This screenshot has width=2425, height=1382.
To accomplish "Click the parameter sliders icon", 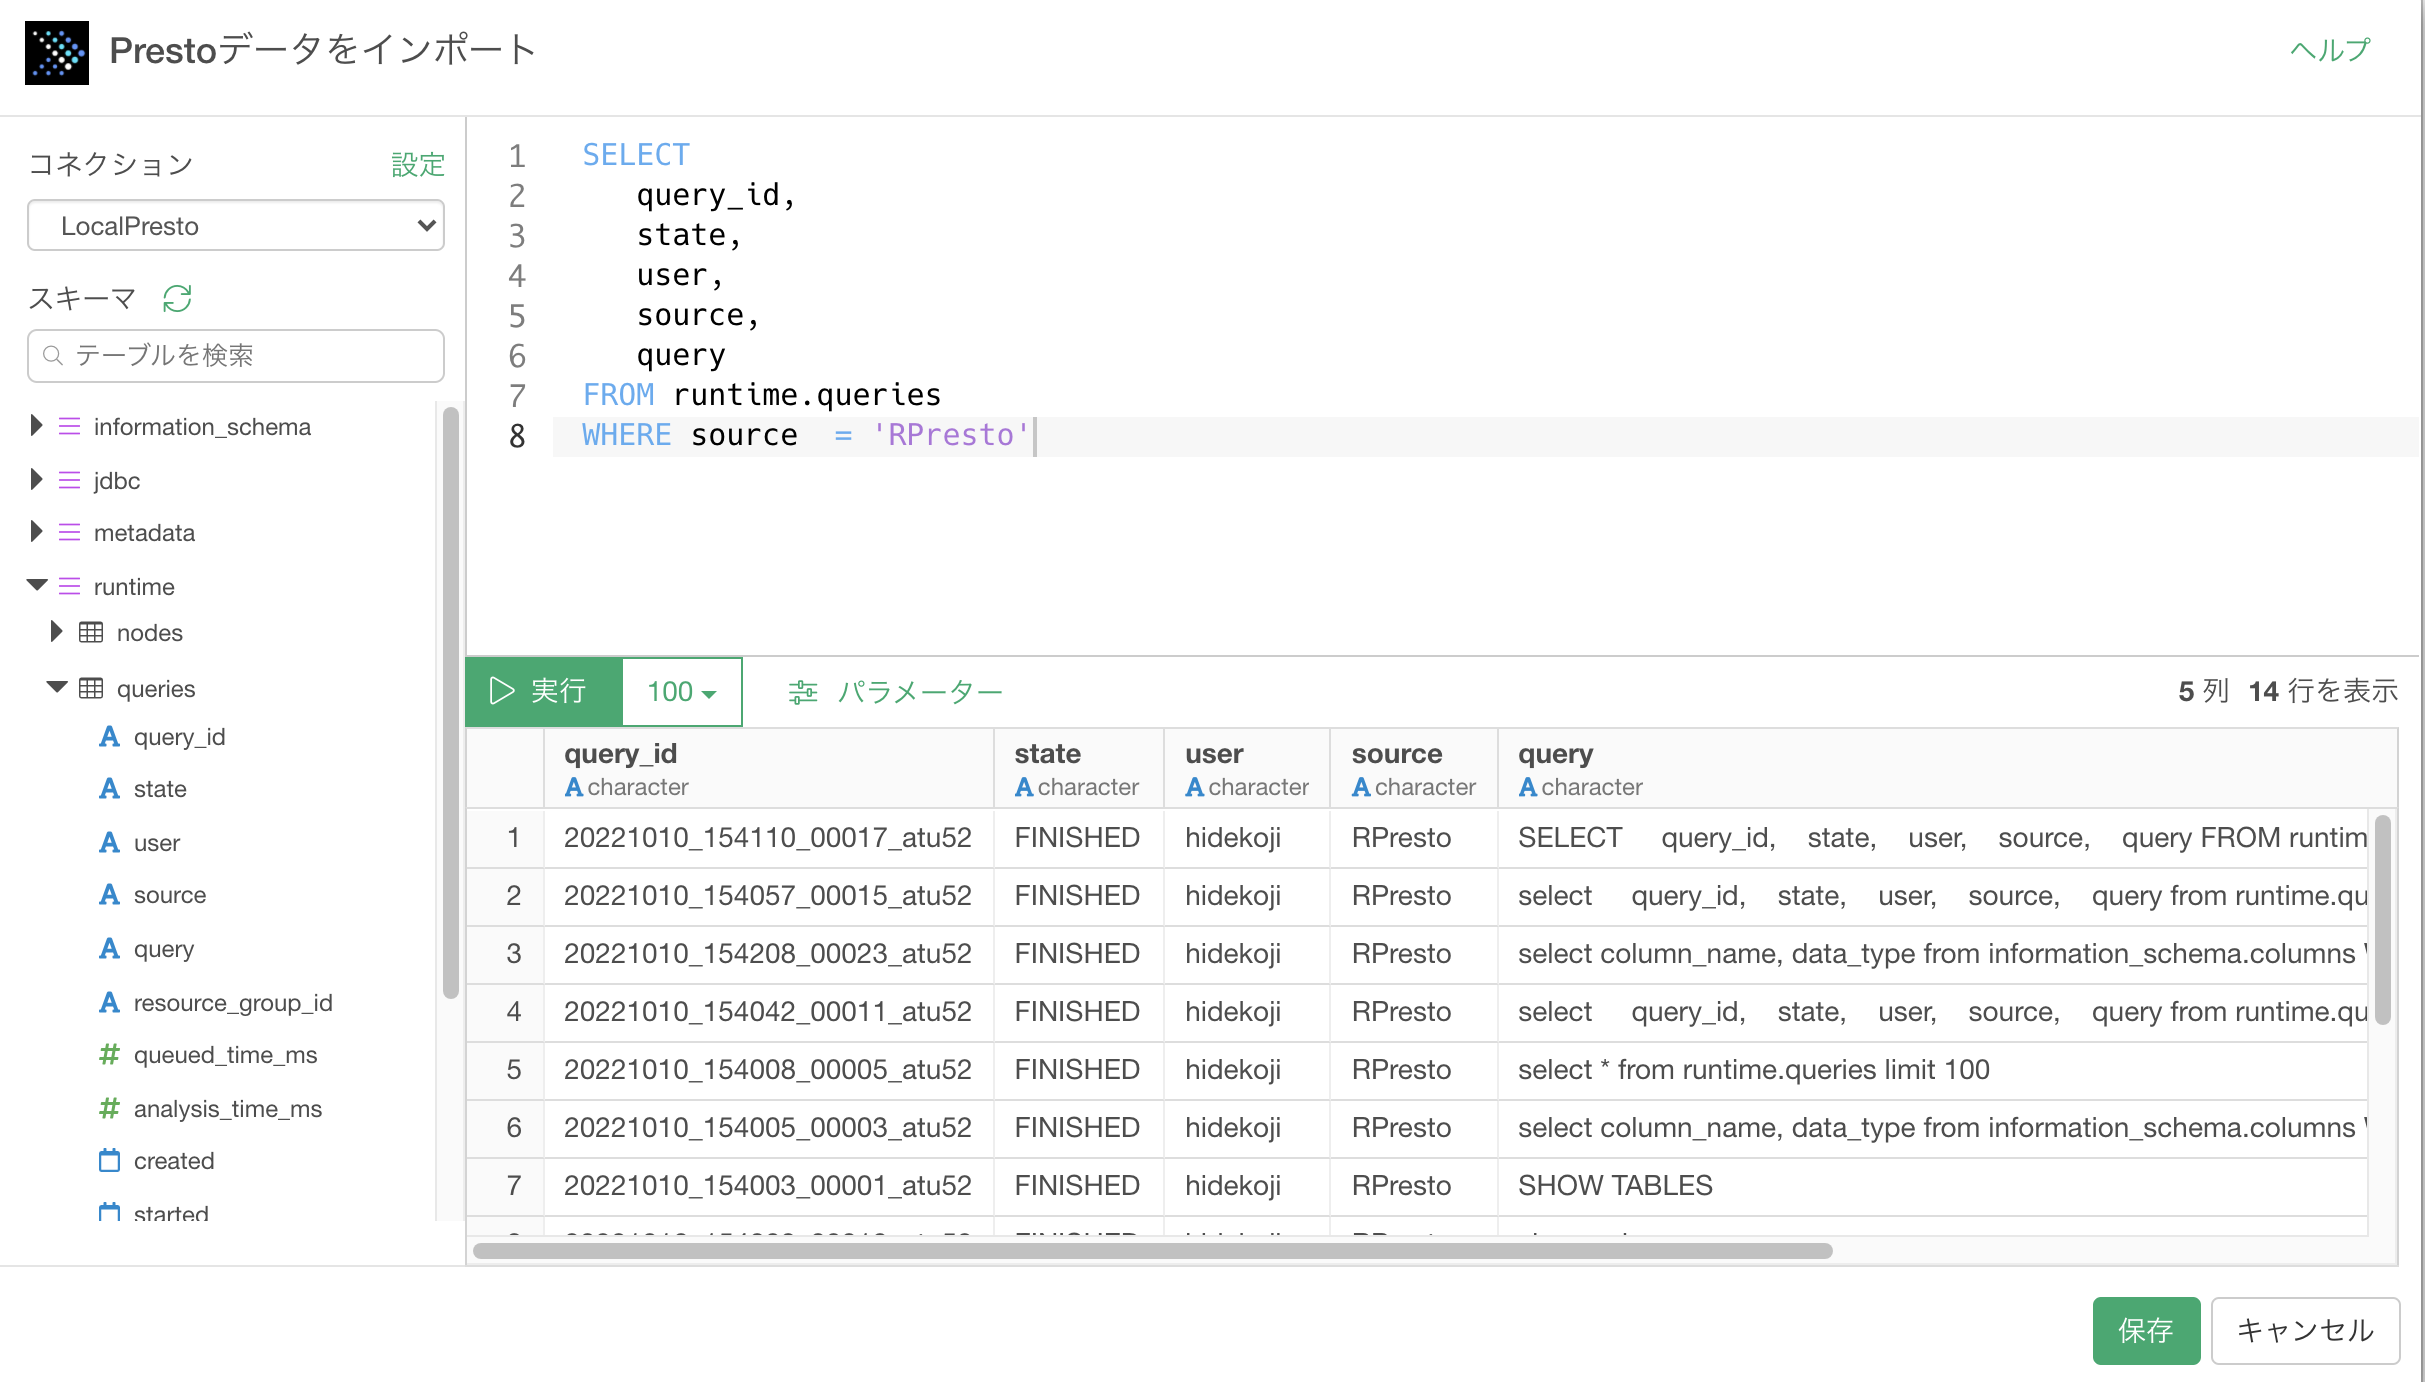I will [x=803, y=692].
